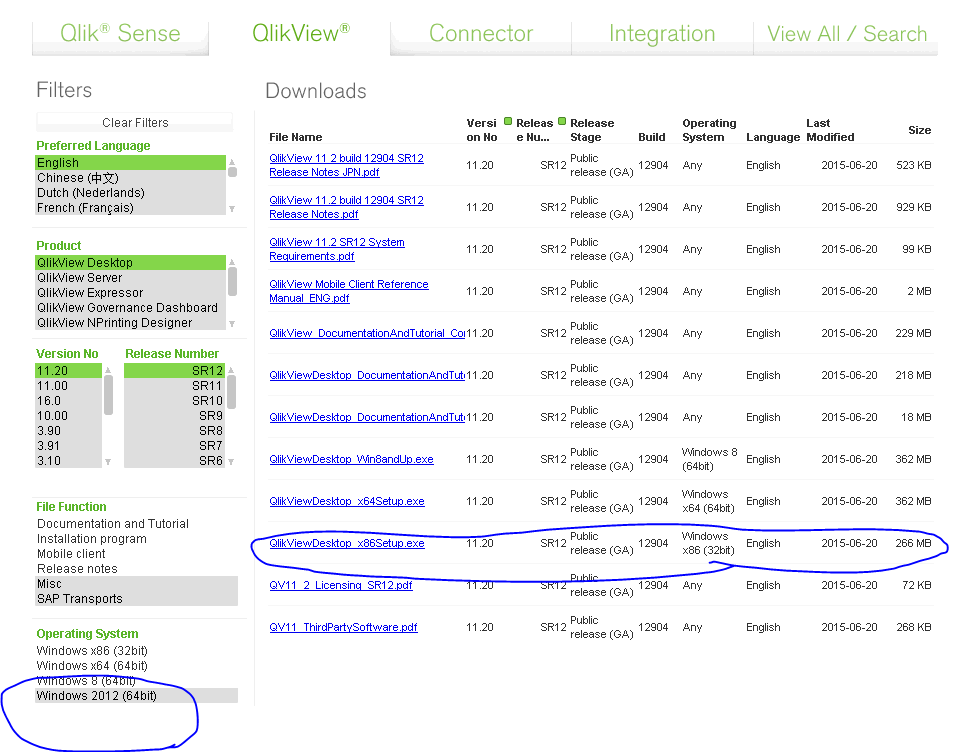The width and height of the screenshot is (971, 752).
Task: Click the Last Modified column header
Action: (830, 130)
